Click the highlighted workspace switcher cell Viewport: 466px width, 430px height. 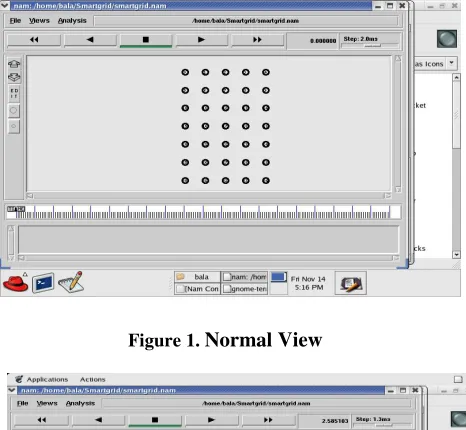[278, 277]
